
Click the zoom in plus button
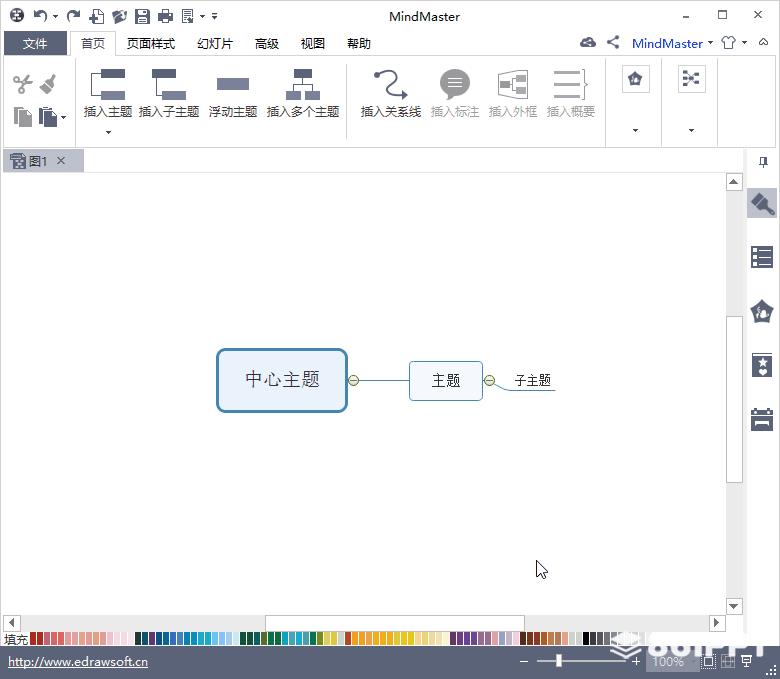tap(636, 662)
